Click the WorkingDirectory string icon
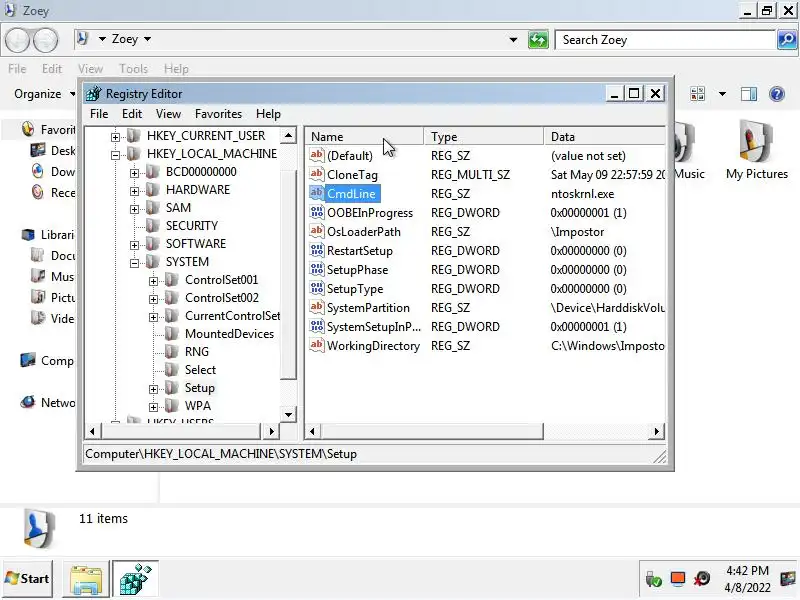800x600 pixels. point(317,345)
